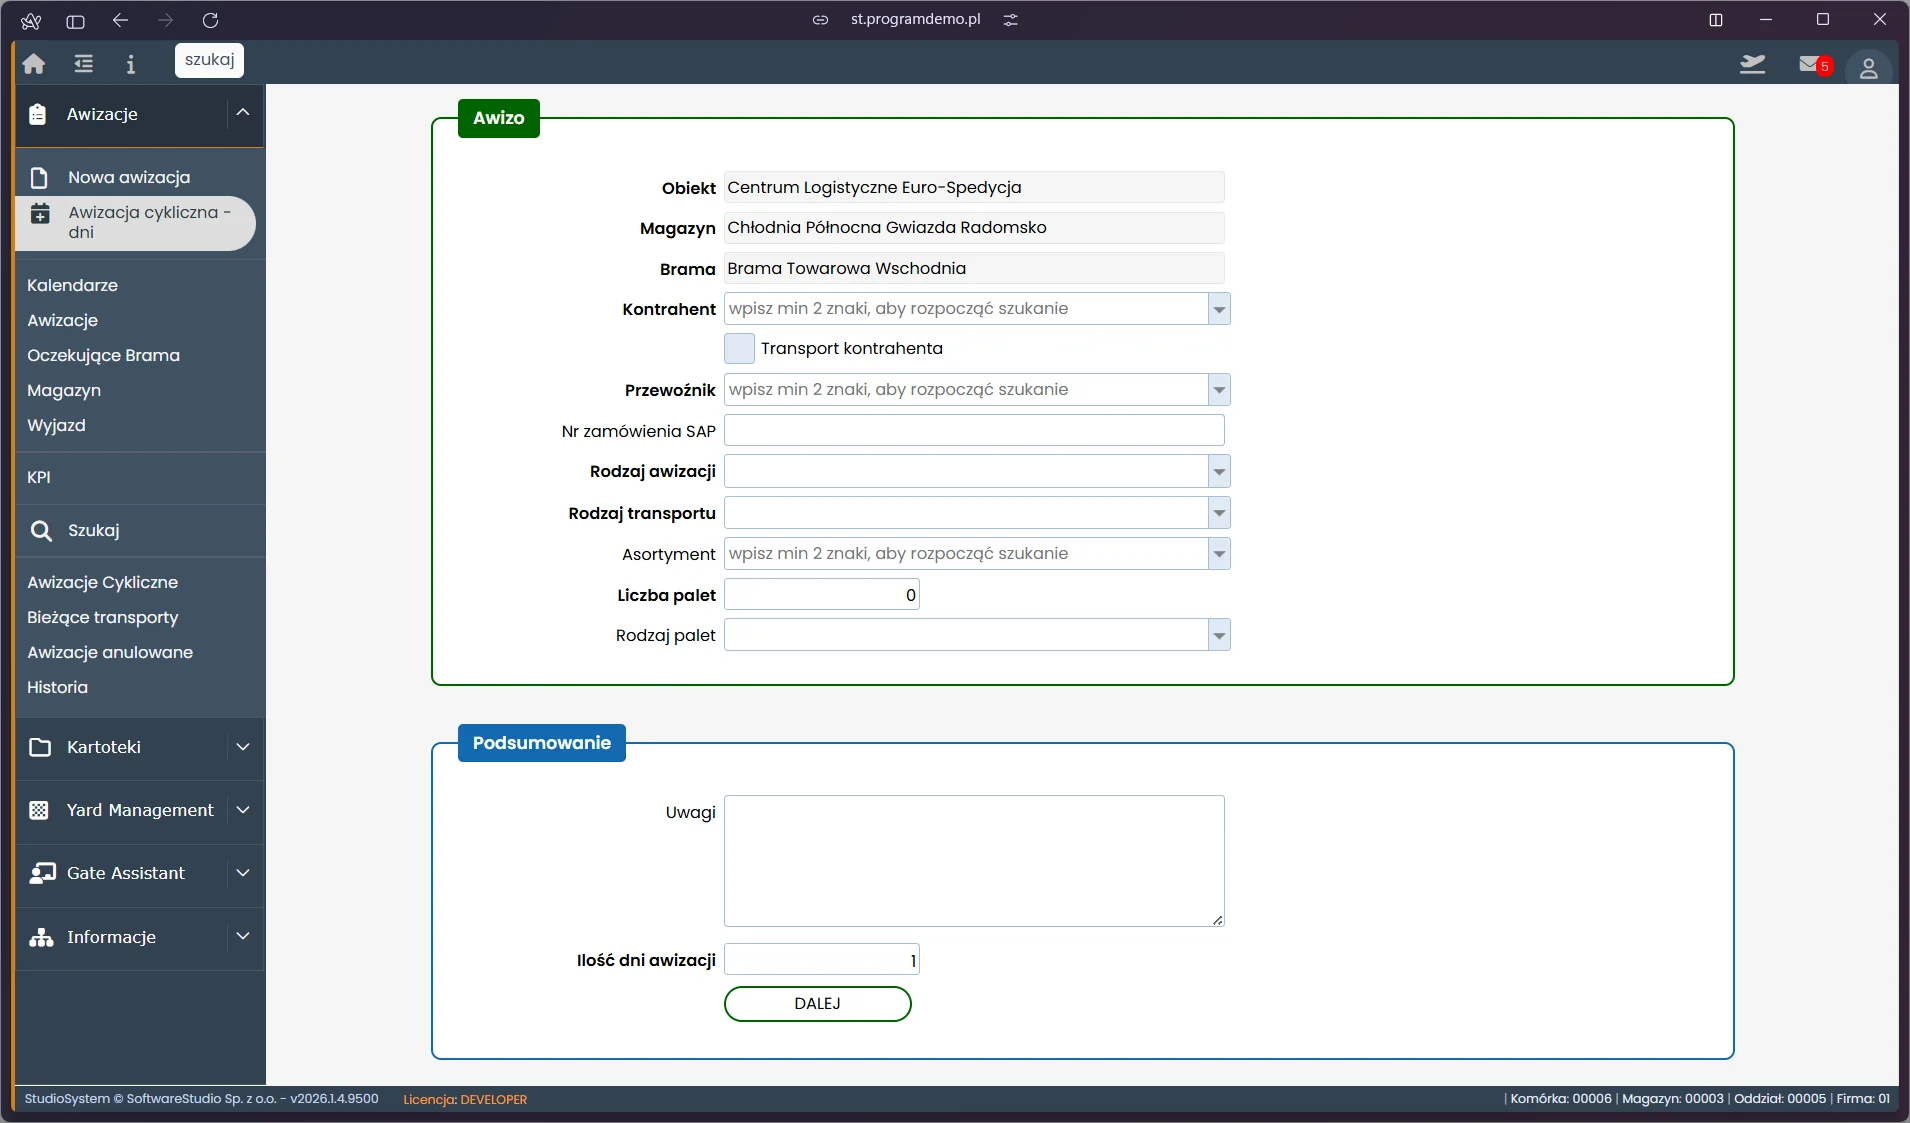Screen dimensions: 1910x1123
Task: Click the Nowa awizacja document icon
Action: point(39,178)
